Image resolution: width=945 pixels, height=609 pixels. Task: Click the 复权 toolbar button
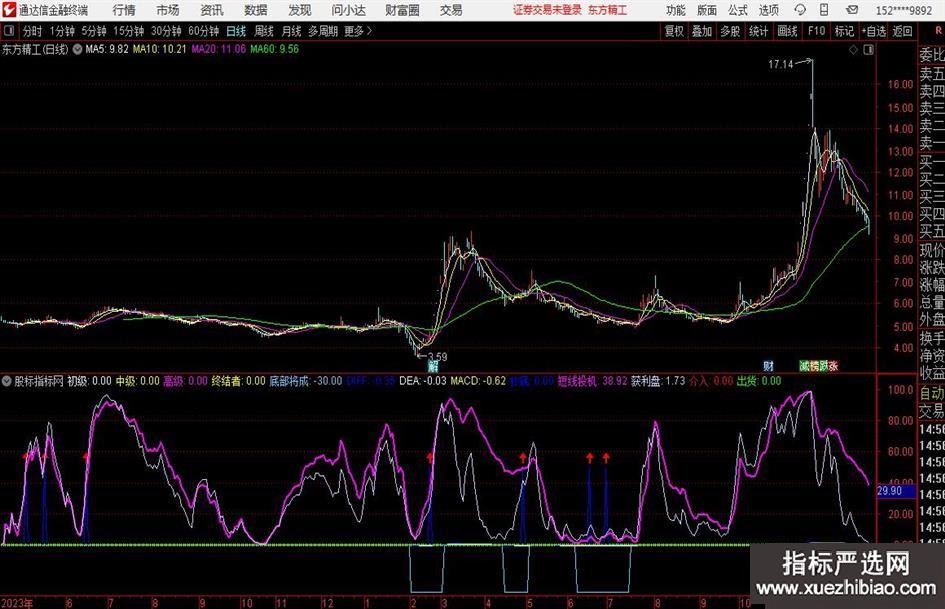[674, 31]
